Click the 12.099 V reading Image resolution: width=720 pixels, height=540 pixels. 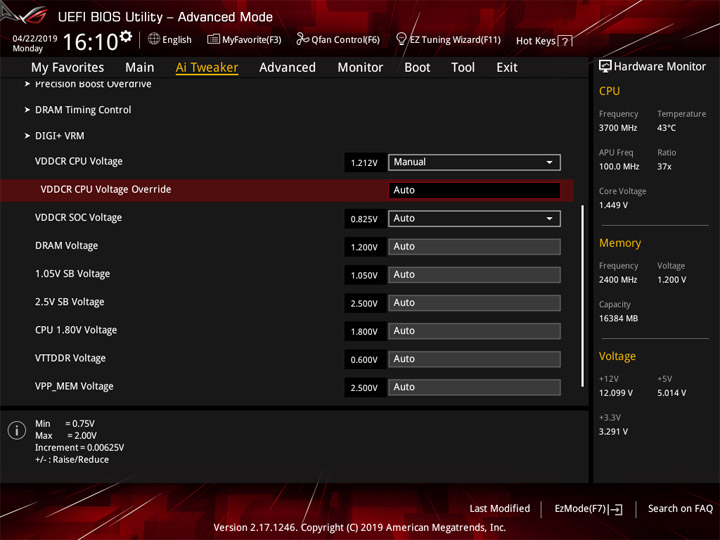[x=616, y=393]
